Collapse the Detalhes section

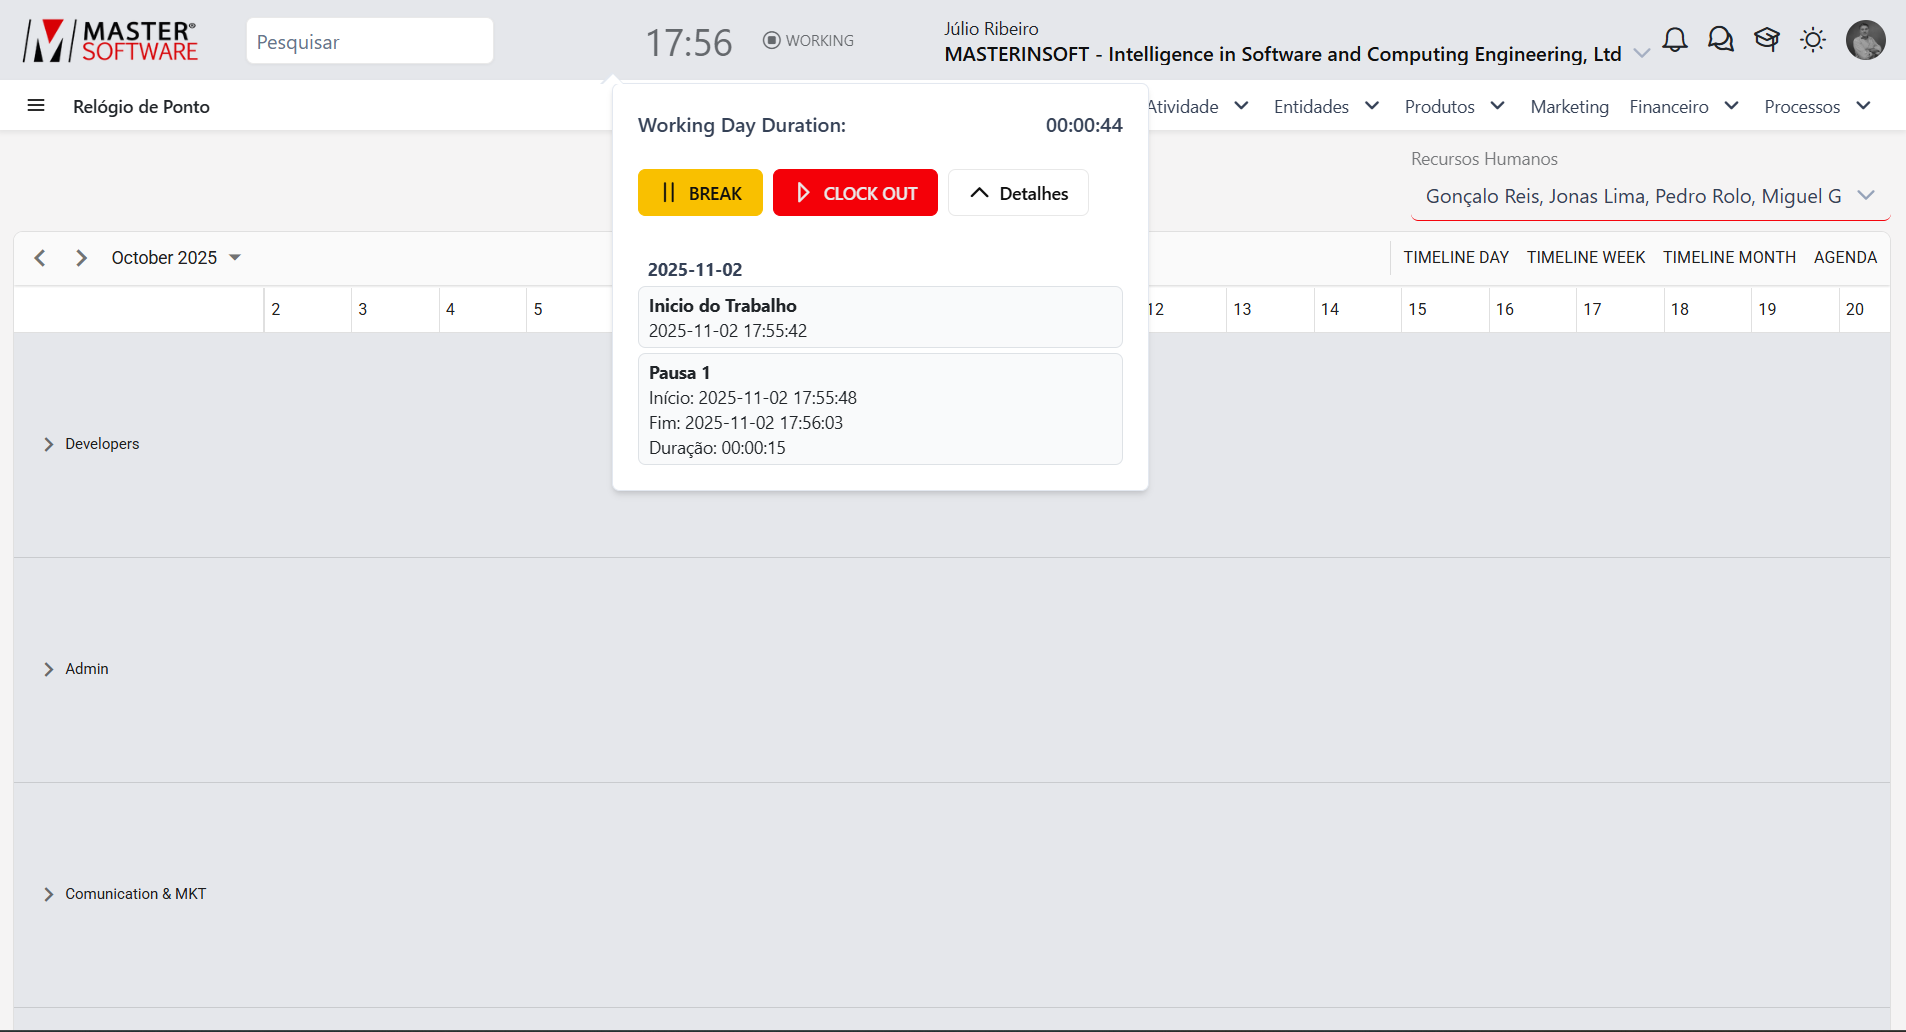click(1018, 193)
